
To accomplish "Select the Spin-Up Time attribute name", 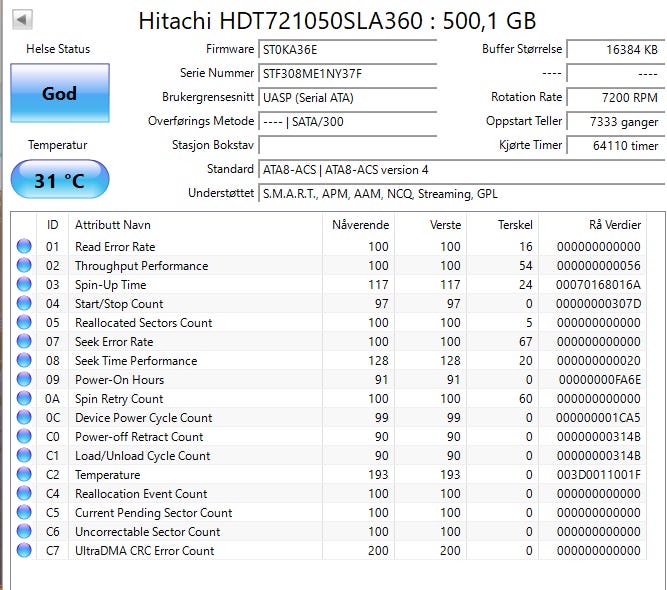I will click(111, 285).
